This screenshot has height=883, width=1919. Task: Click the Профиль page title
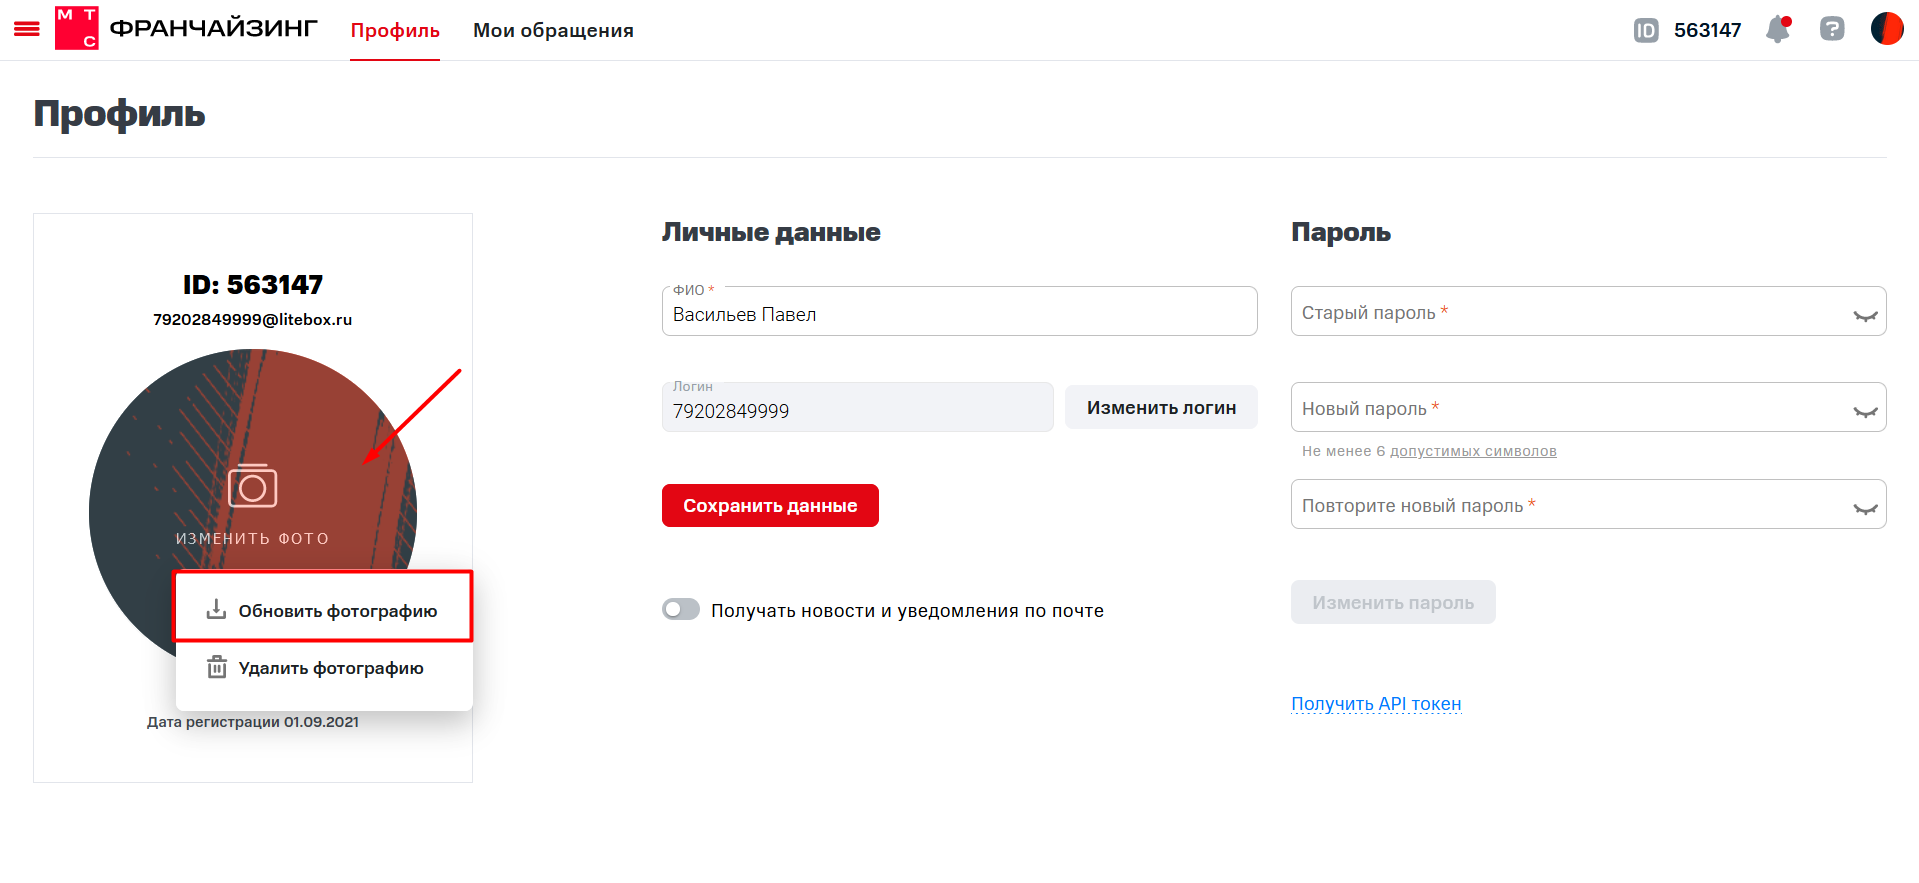tap(119, 114)
